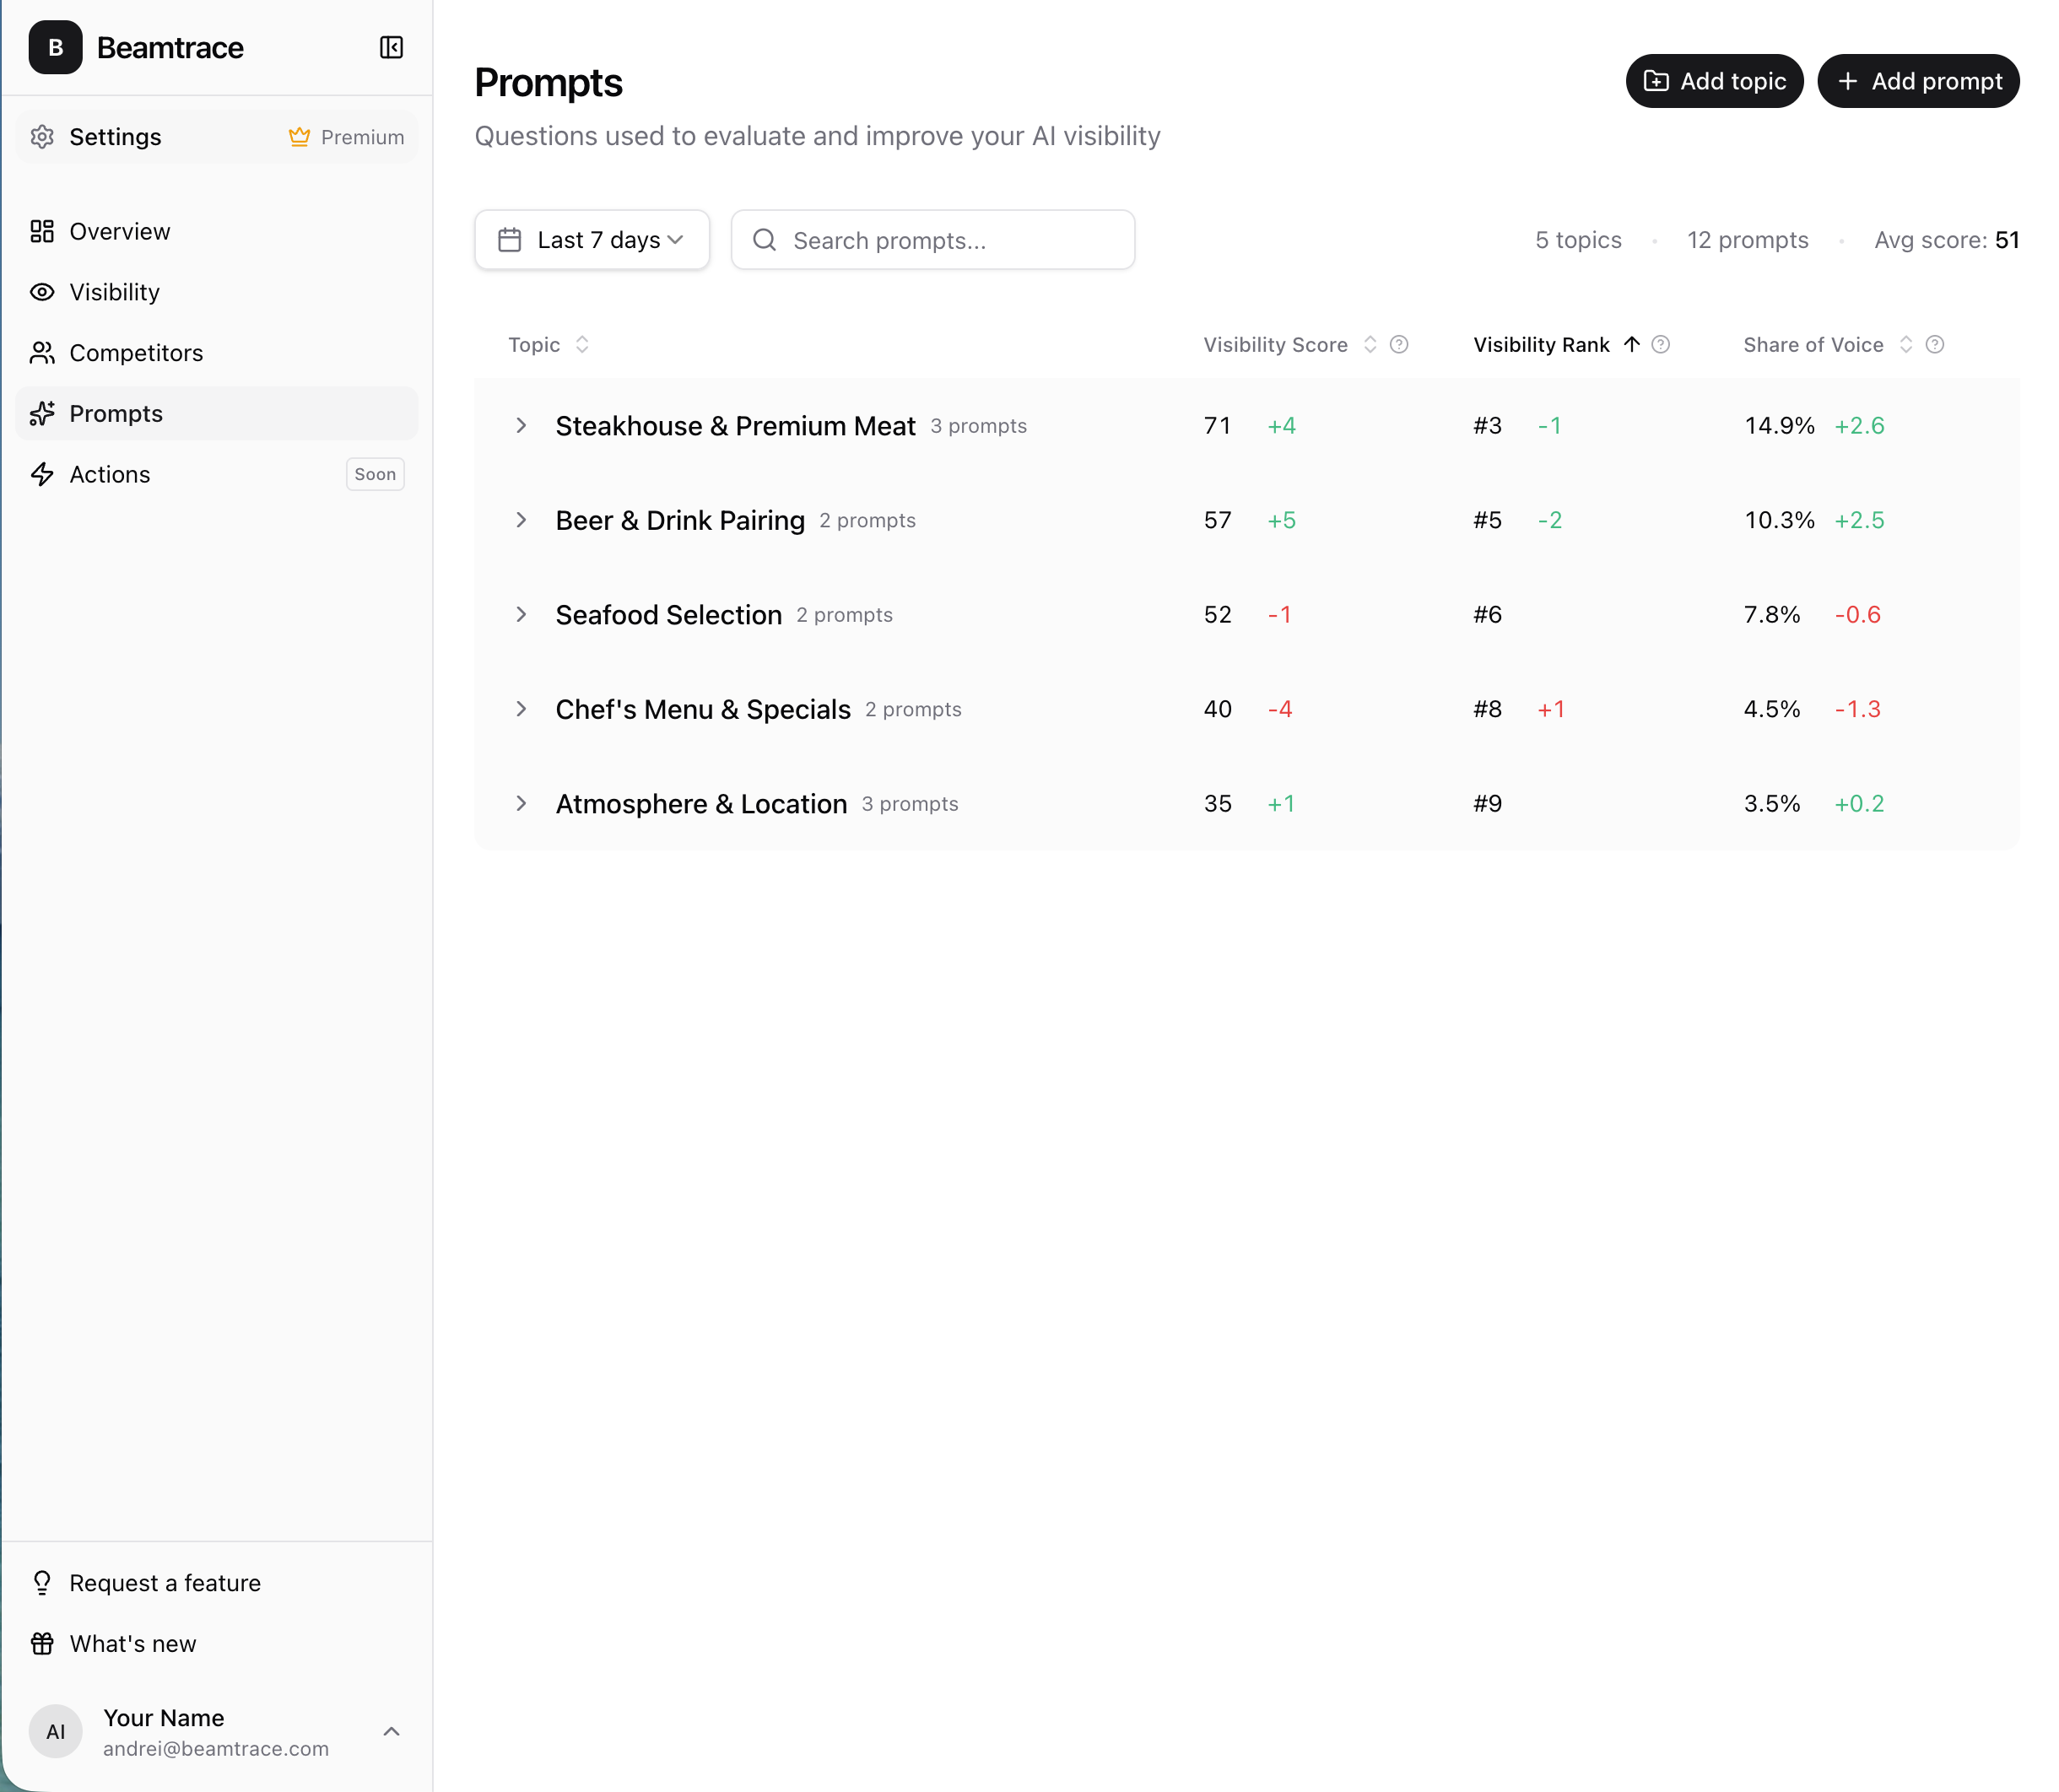Viewport: 2059px width, 1792px height.
Task: Click the Share of Voice help icon
Action: coord(1935,345)
